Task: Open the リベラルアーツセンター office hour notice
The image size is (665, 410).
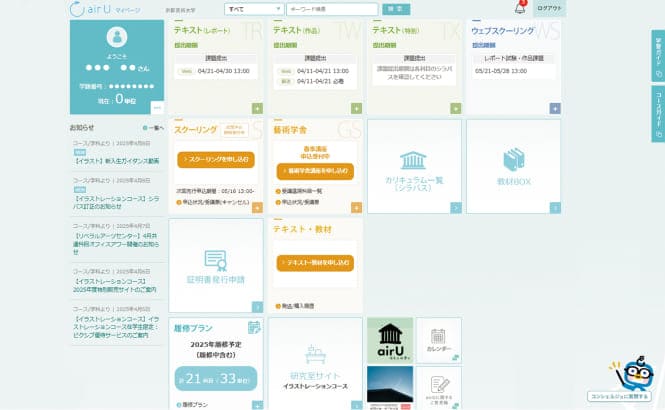Action: point(117,244)
